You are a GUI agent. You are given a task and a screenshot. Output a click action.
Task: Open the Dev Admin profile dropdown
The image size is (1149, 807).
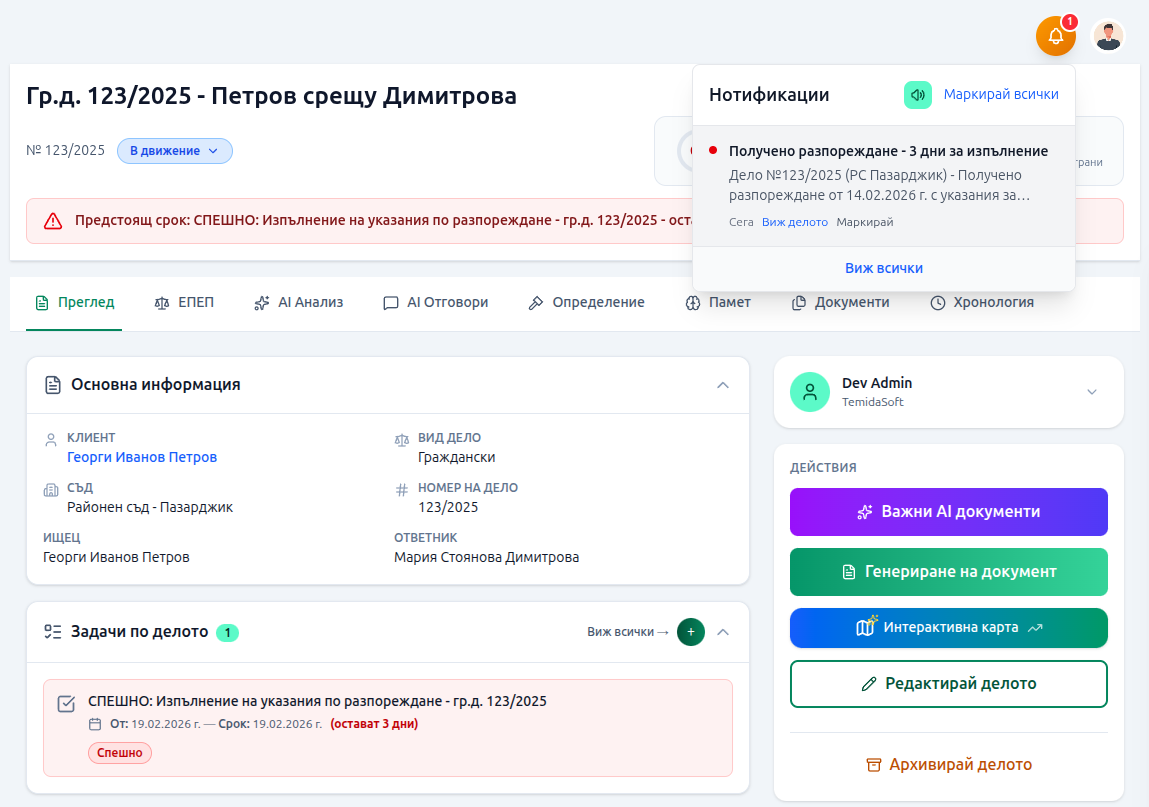[x=1091, y=392]
